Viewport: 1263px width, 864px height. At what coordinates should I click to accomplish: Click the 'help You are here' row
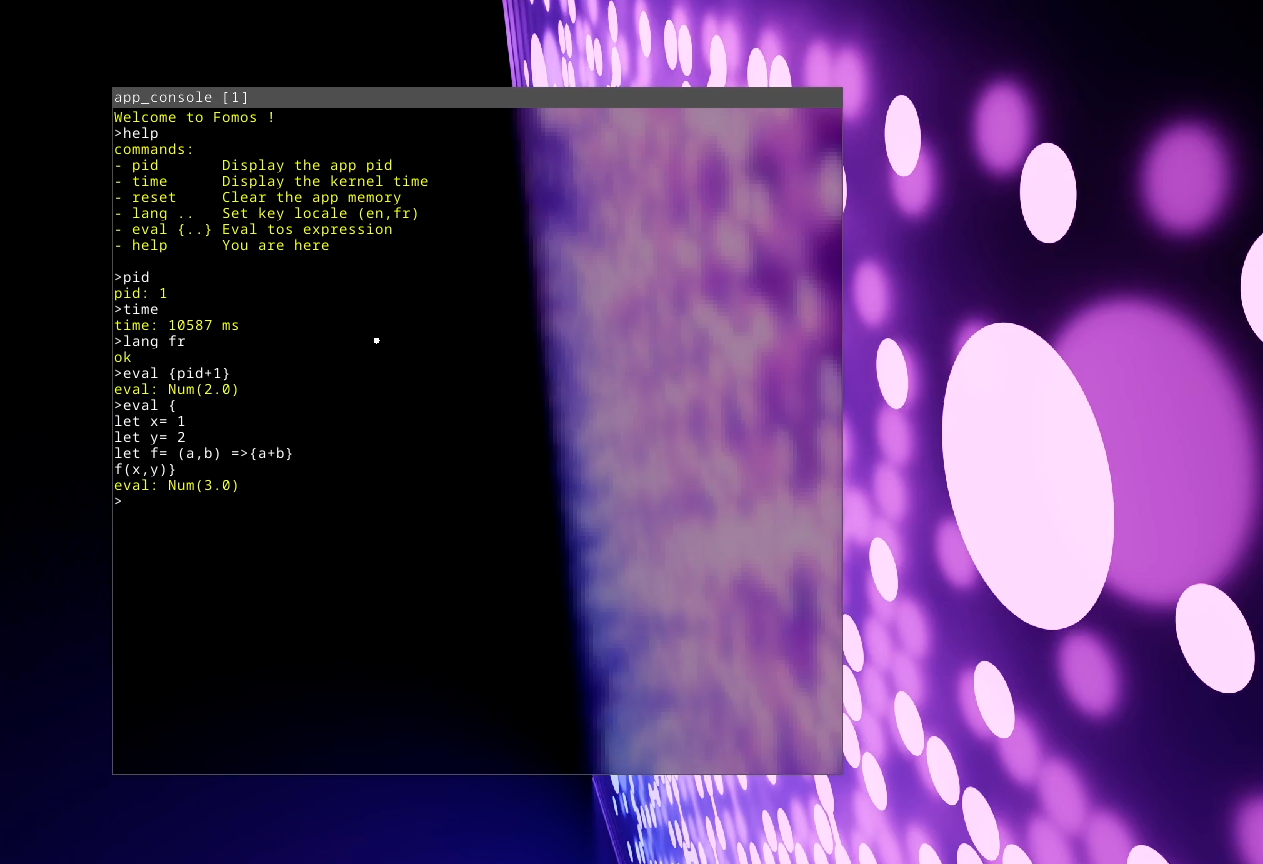[x=222, y=246]
